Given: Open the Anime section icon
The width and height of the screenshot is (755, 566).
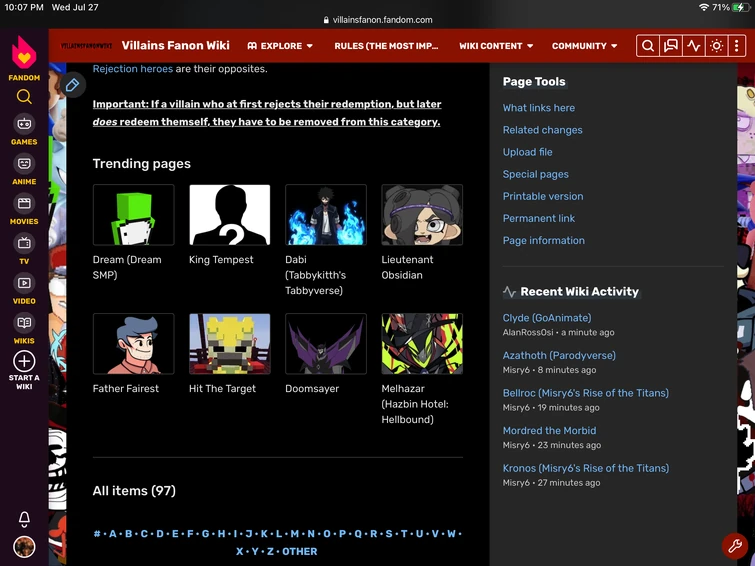Looking at the screenshot, I should coord(24,164).
